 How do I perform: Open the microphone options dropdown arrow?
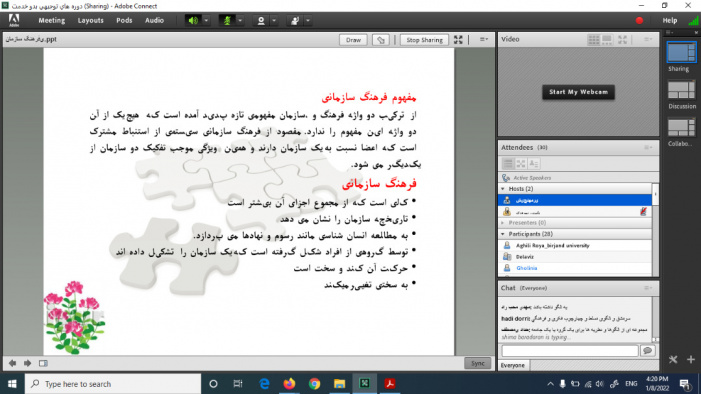tap(240, 21)
